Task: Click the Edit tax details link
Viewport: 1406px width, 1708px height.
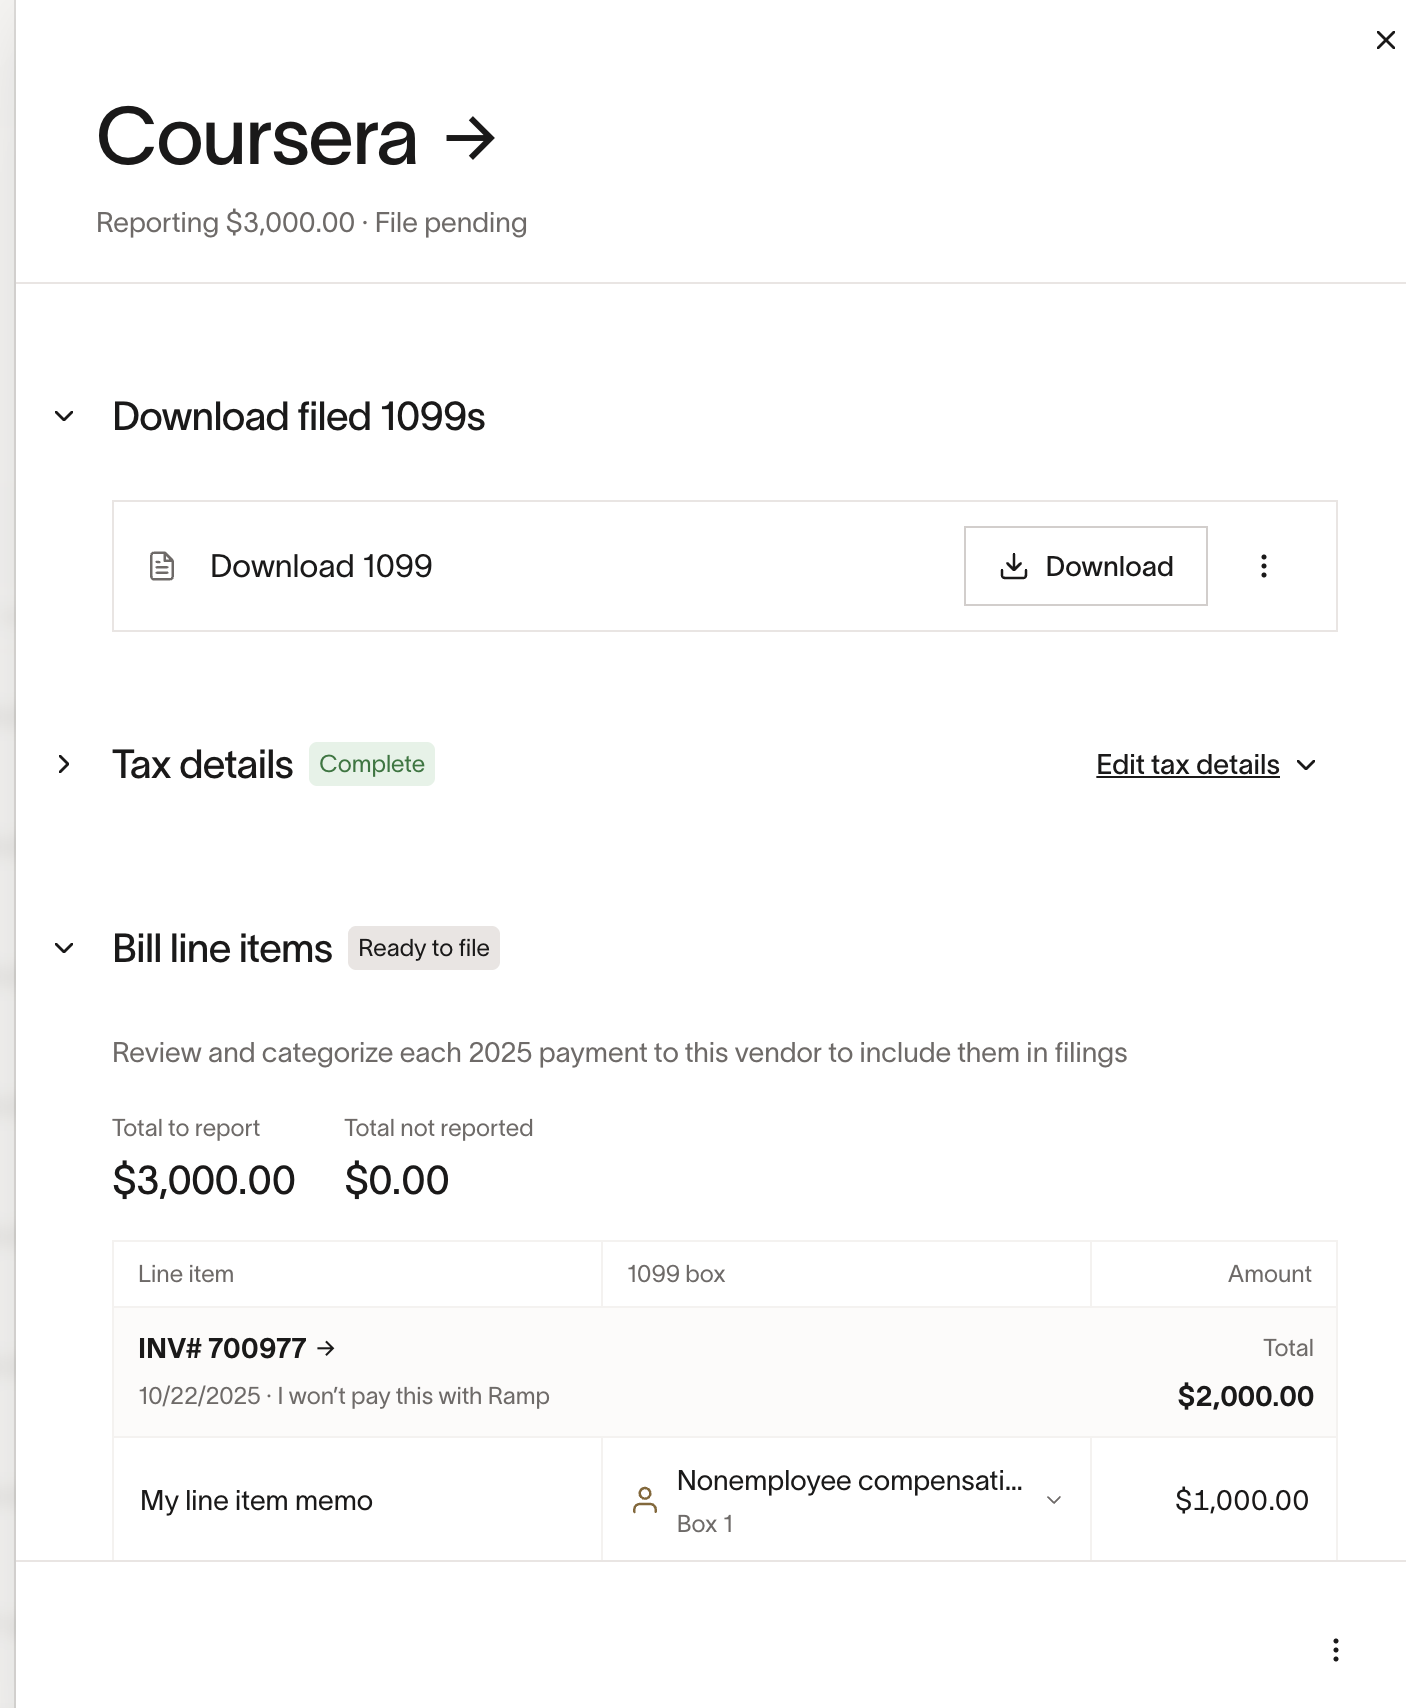Action: tap(1187, 765)
